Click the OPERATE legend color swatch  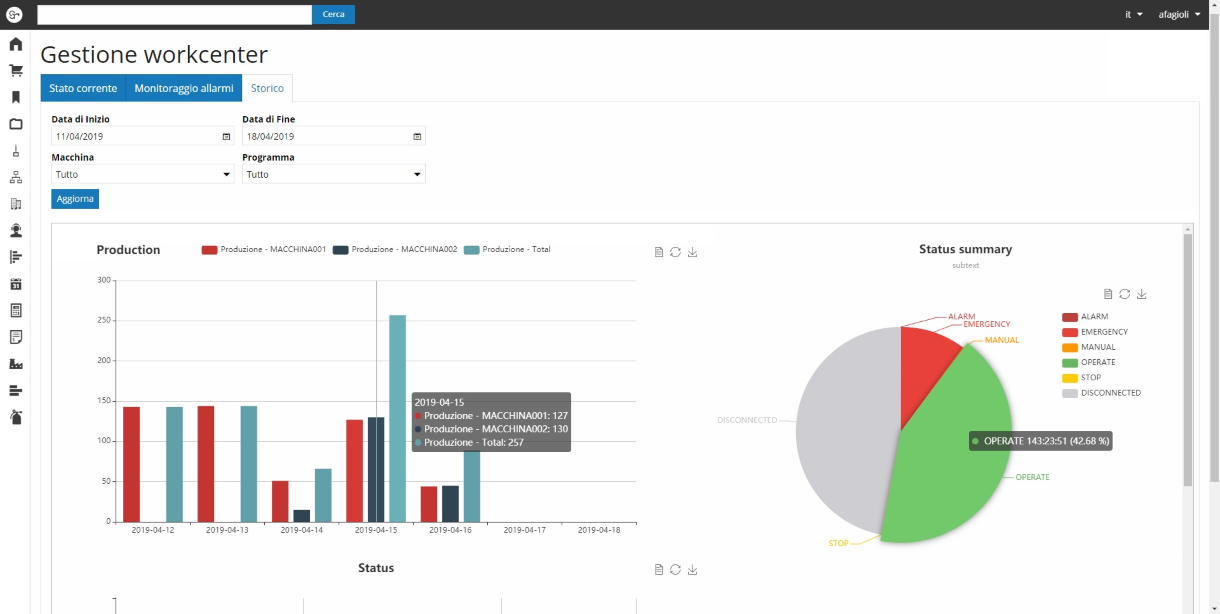tap(1070, 362)
